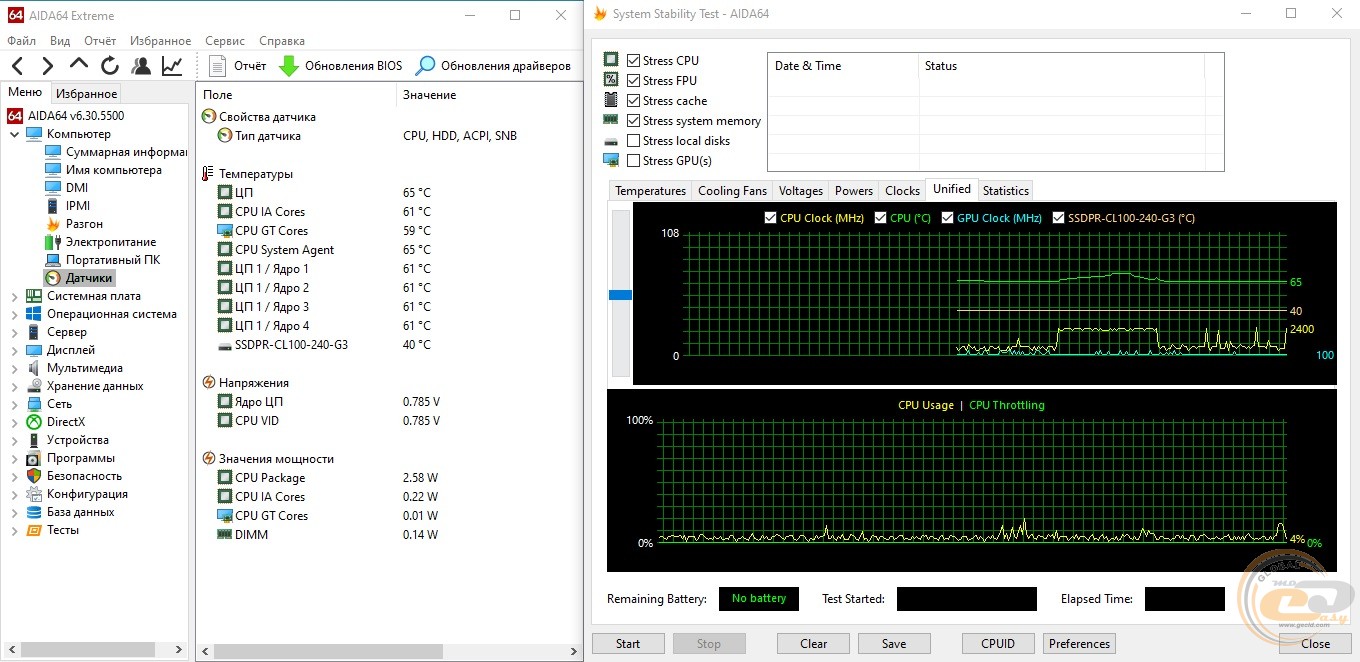Click Обновления BIOS toolbar button
1360x662 pixels.
[340, 66]
